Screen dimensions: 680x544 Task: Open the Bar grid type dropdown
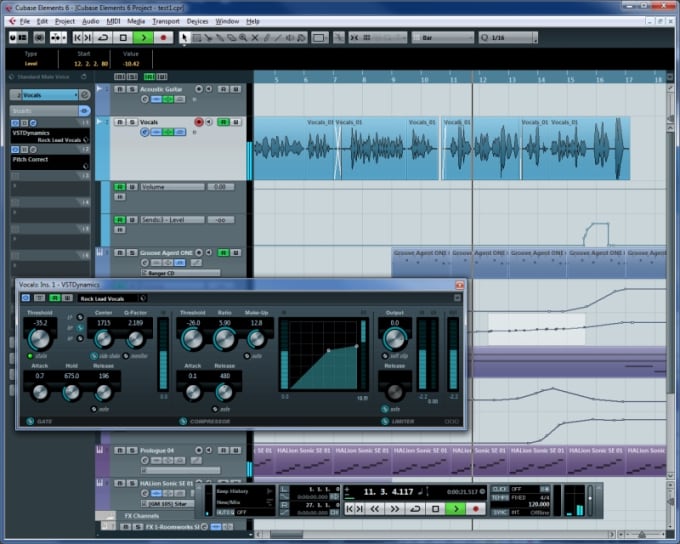tap(442, 38)
